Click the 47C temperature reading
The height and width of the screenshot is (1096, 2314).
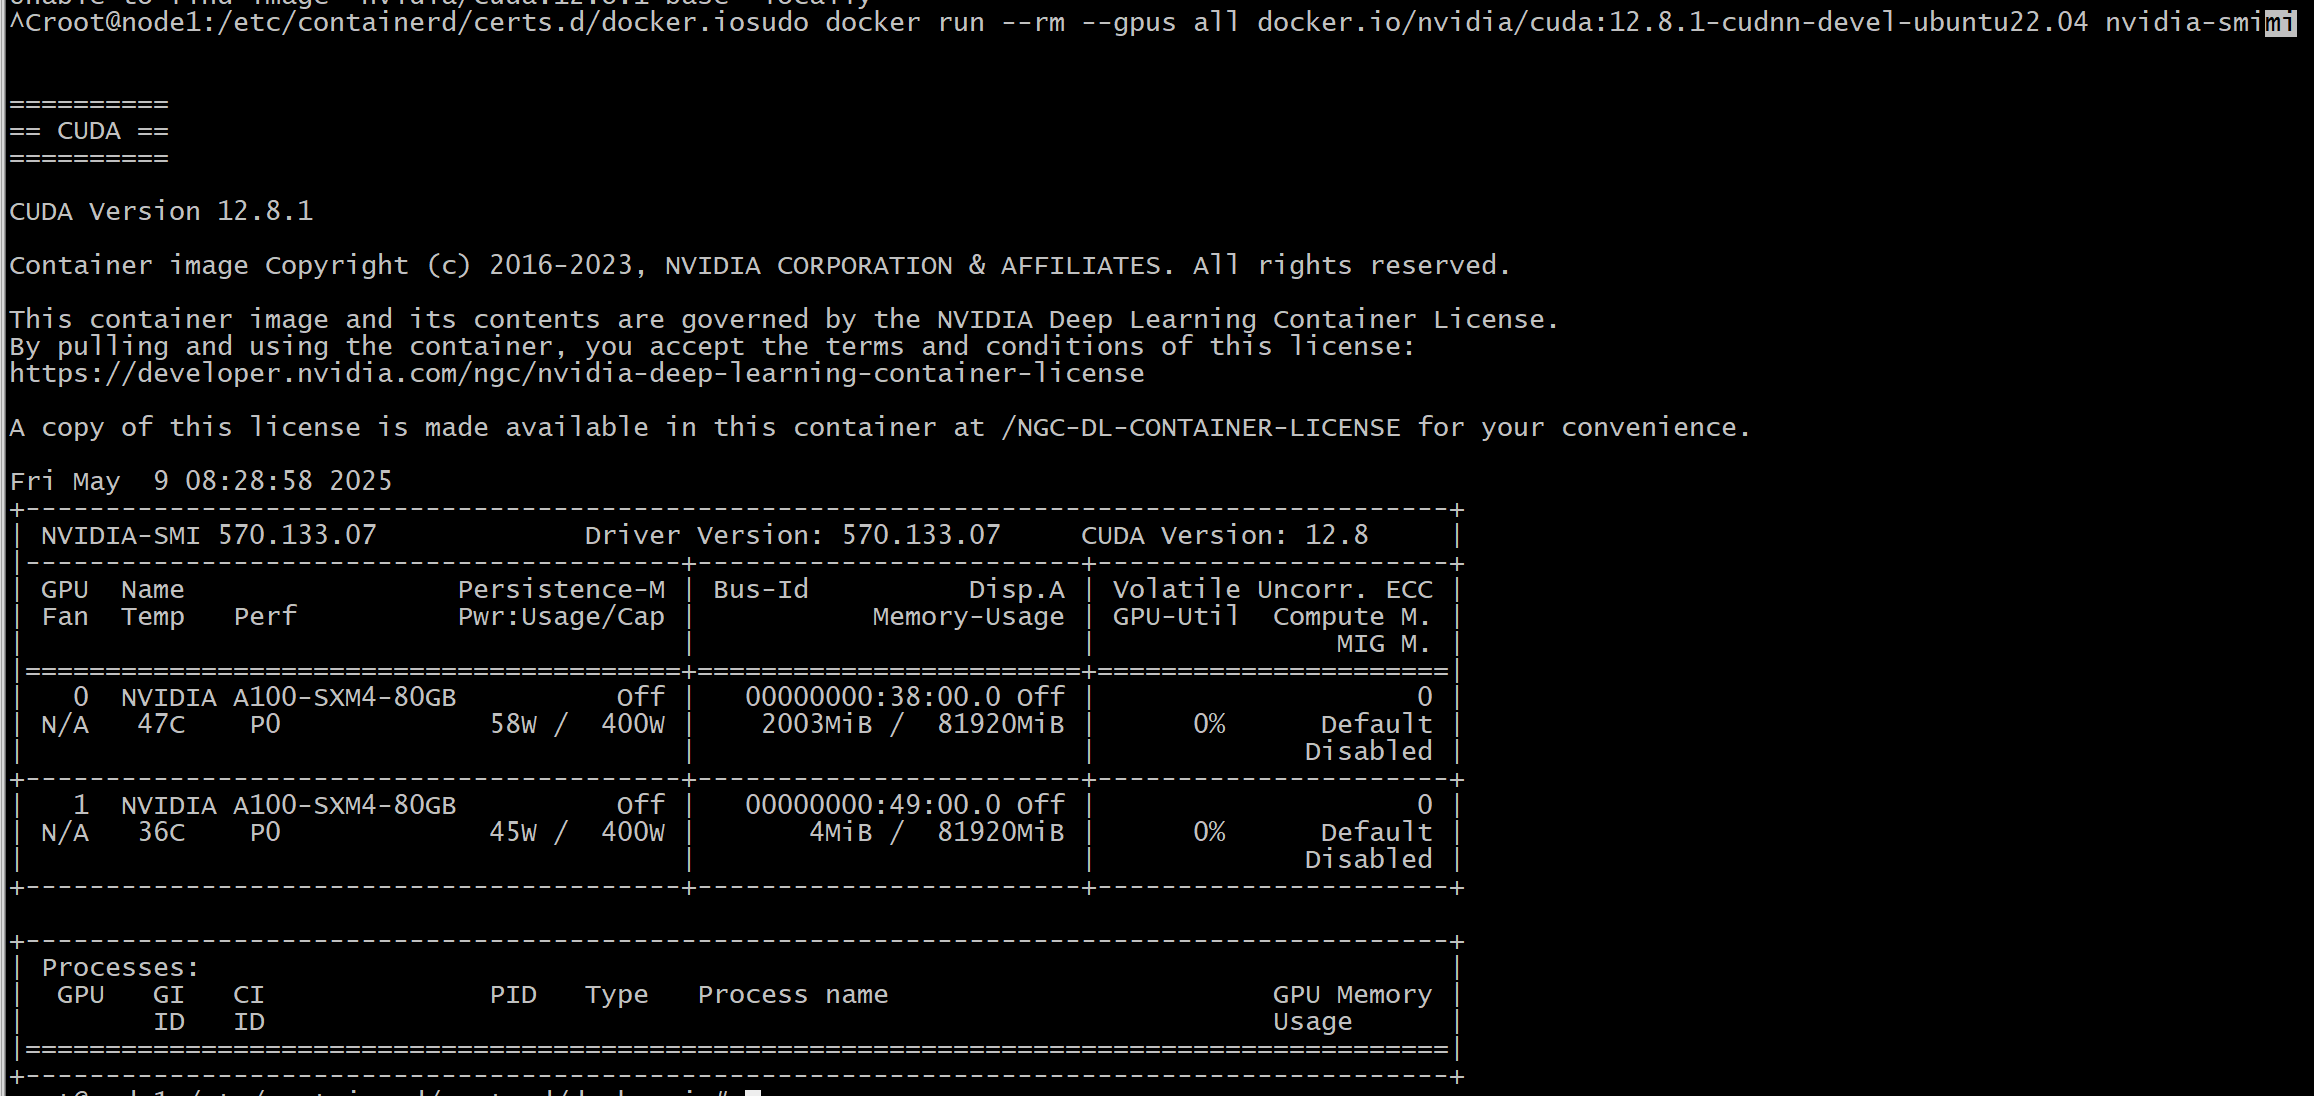(x=161, y=724)
